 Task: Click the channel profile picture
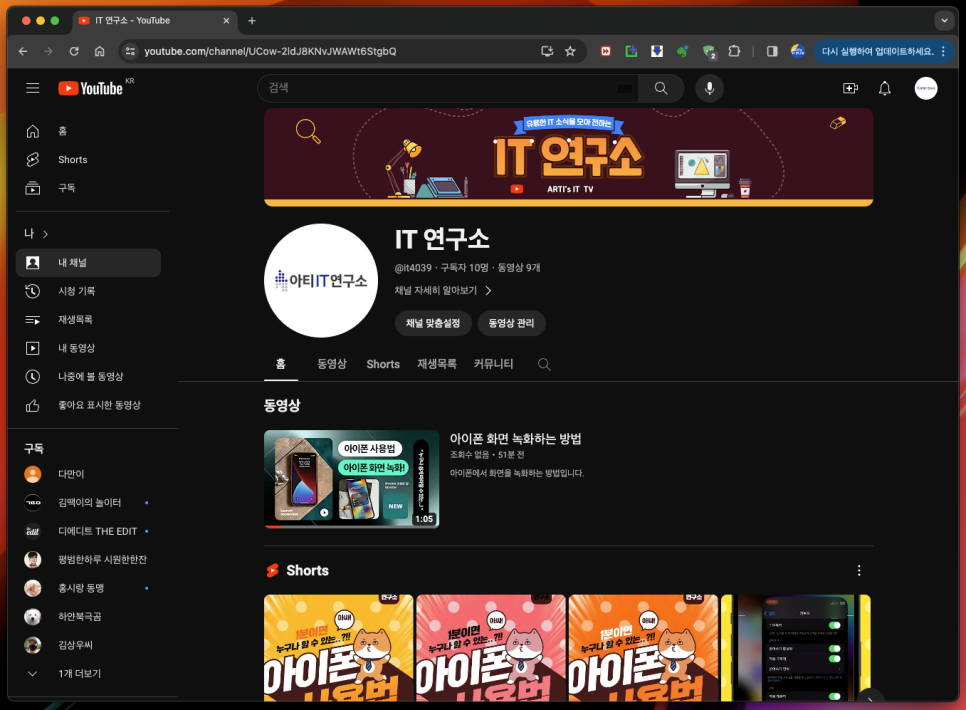321,280
